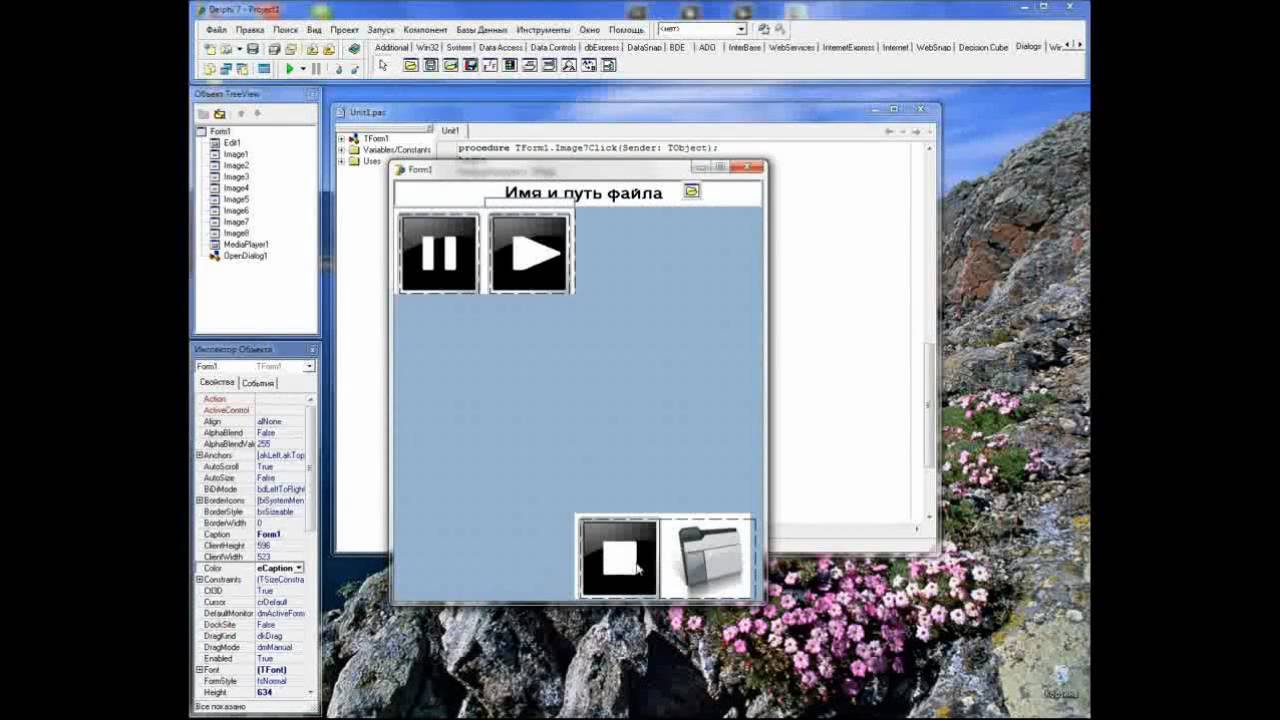1280x720 pixels.
Task: Expand the Constraints property
Action: pyautogui.click(x=199, y=579)
